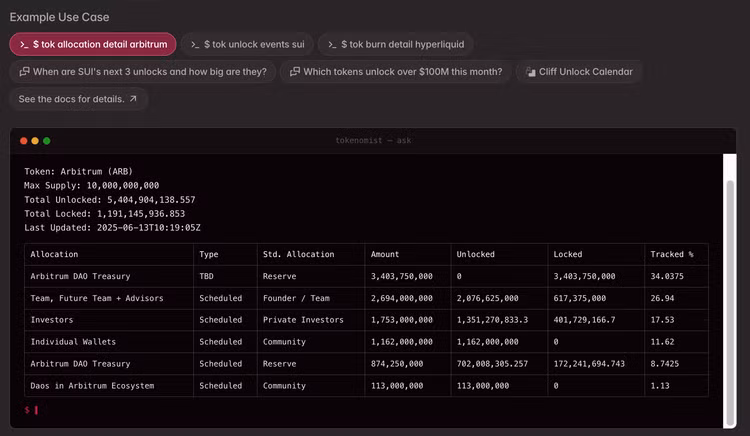The height and width of the screenshot is (436, 750).
Task: Click 'Last Updated: 2025-06-13T10:19:05Z' line
Action: pyautogui.click(x=112, y=228)
